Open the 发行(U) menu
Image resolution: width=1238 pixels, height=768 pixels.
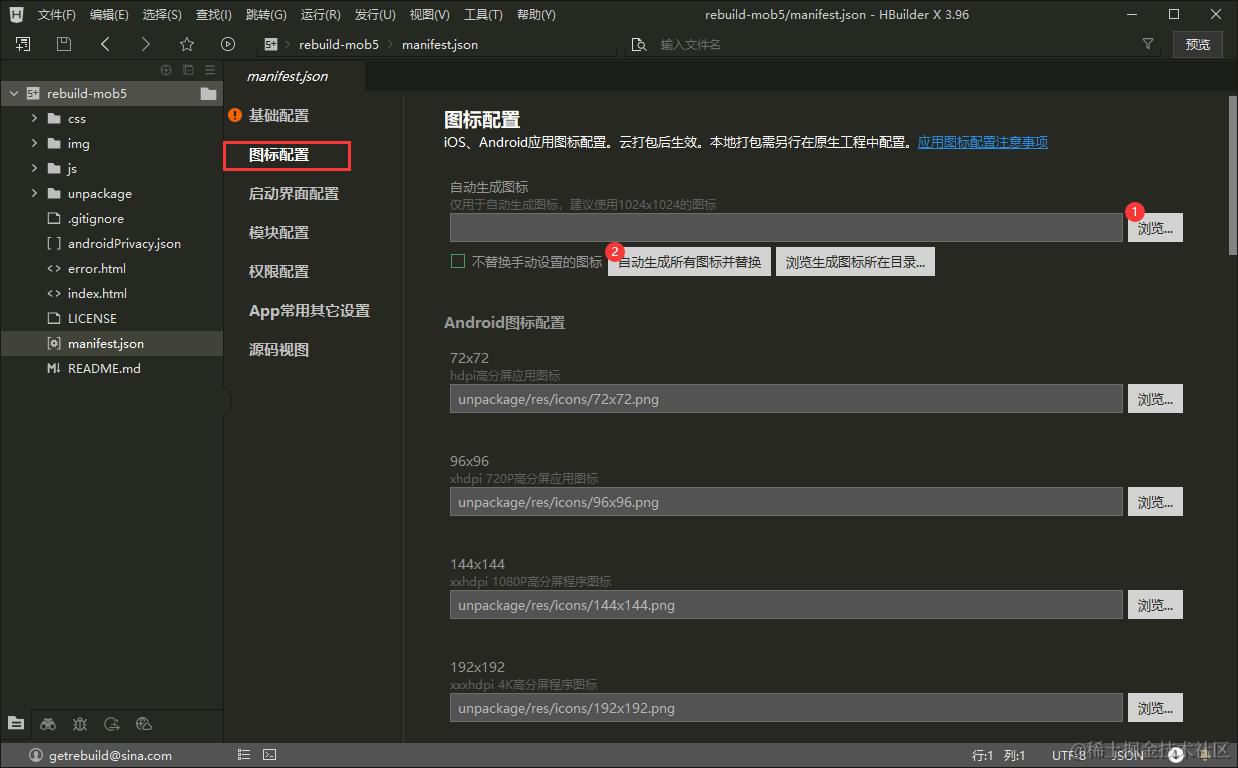(x=375, y=15)
